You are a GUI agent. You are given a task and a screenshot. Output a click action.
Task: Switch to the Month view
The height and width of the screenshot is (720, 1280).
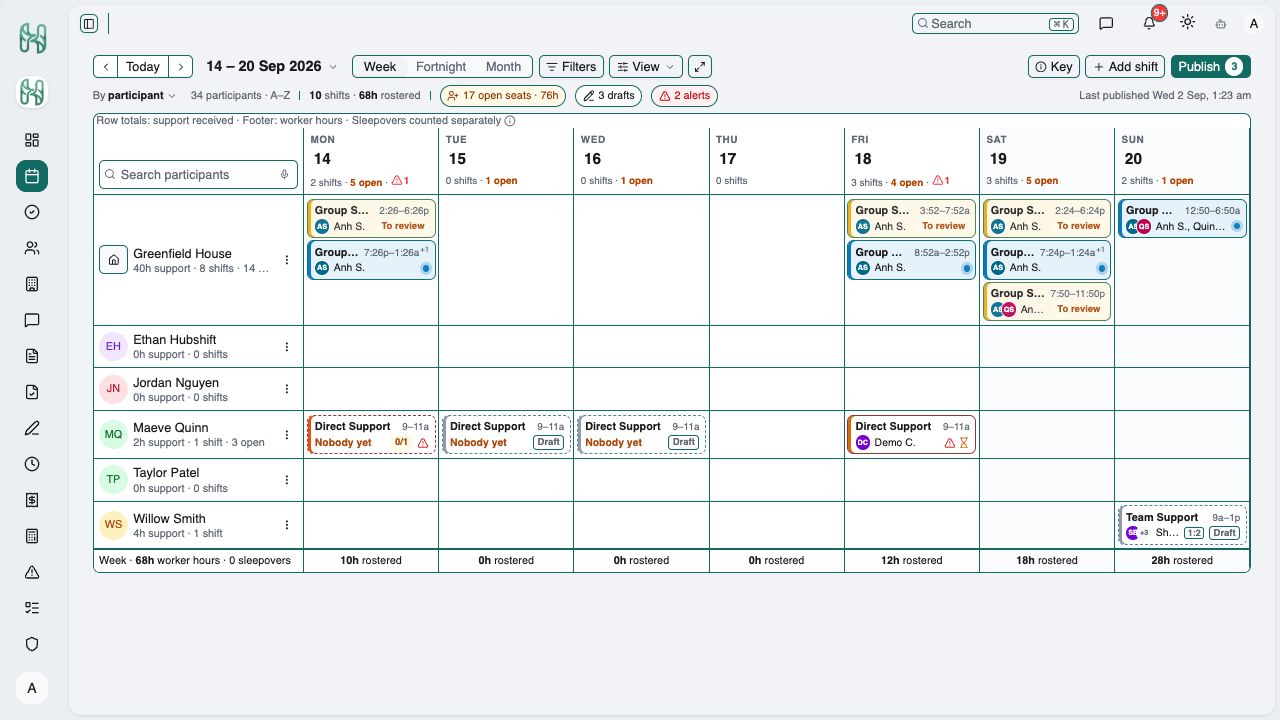point(503,67)
